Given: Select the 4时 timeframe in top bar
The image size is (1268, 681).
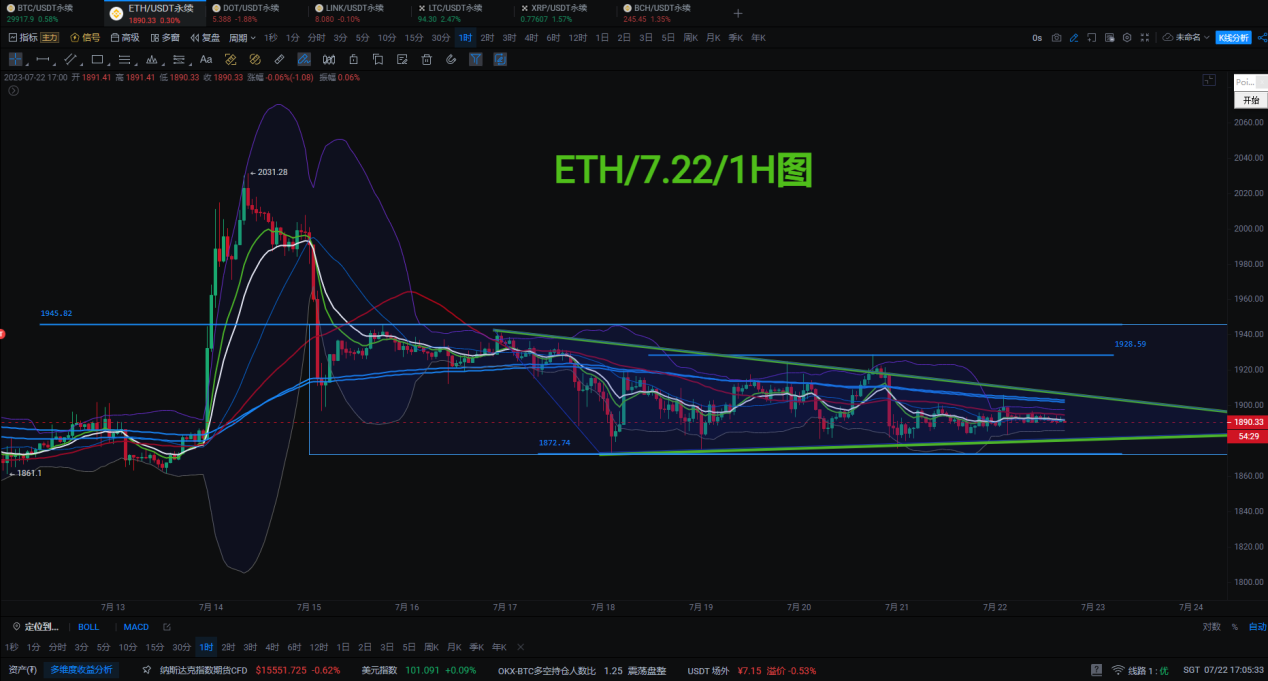Looking at the screenshot, I should [x=531, y=38].
